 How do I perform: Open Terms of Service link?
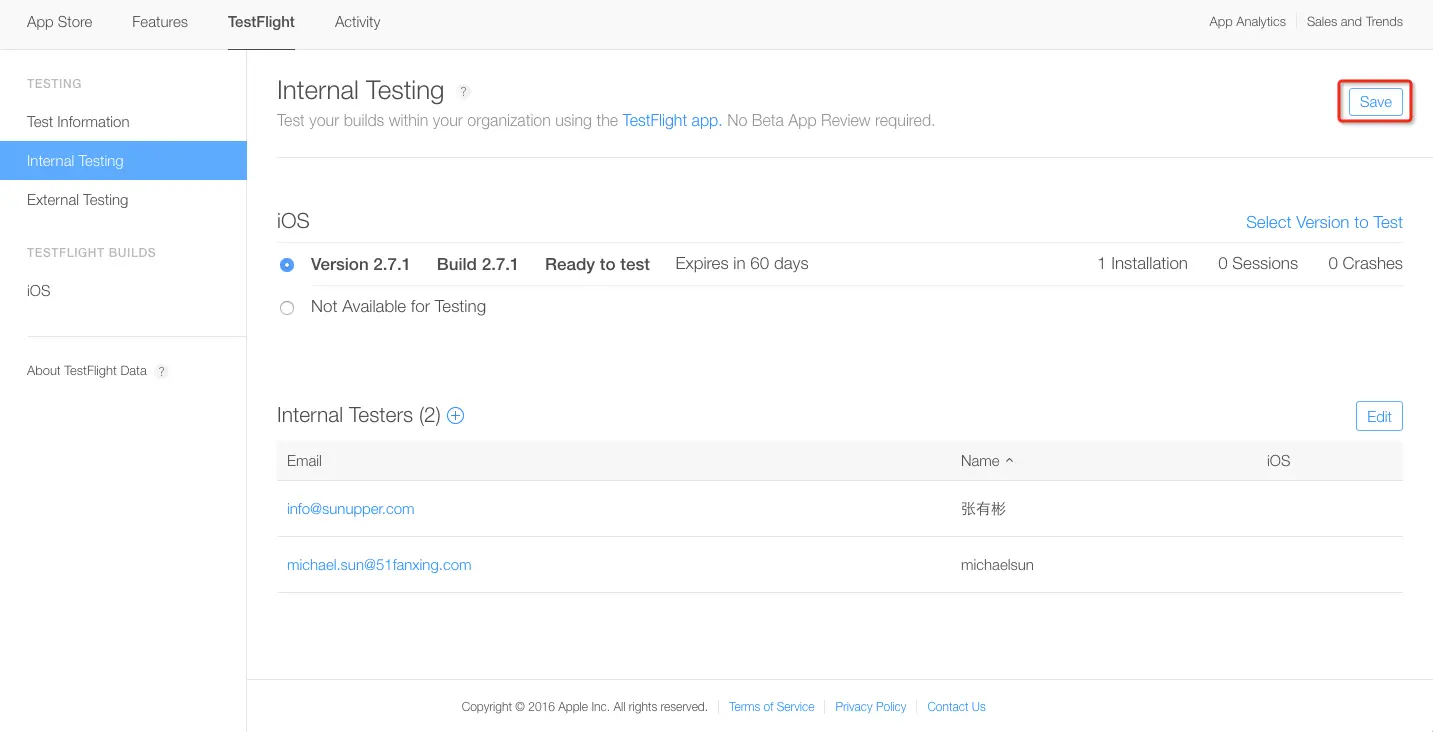[771, 707]
